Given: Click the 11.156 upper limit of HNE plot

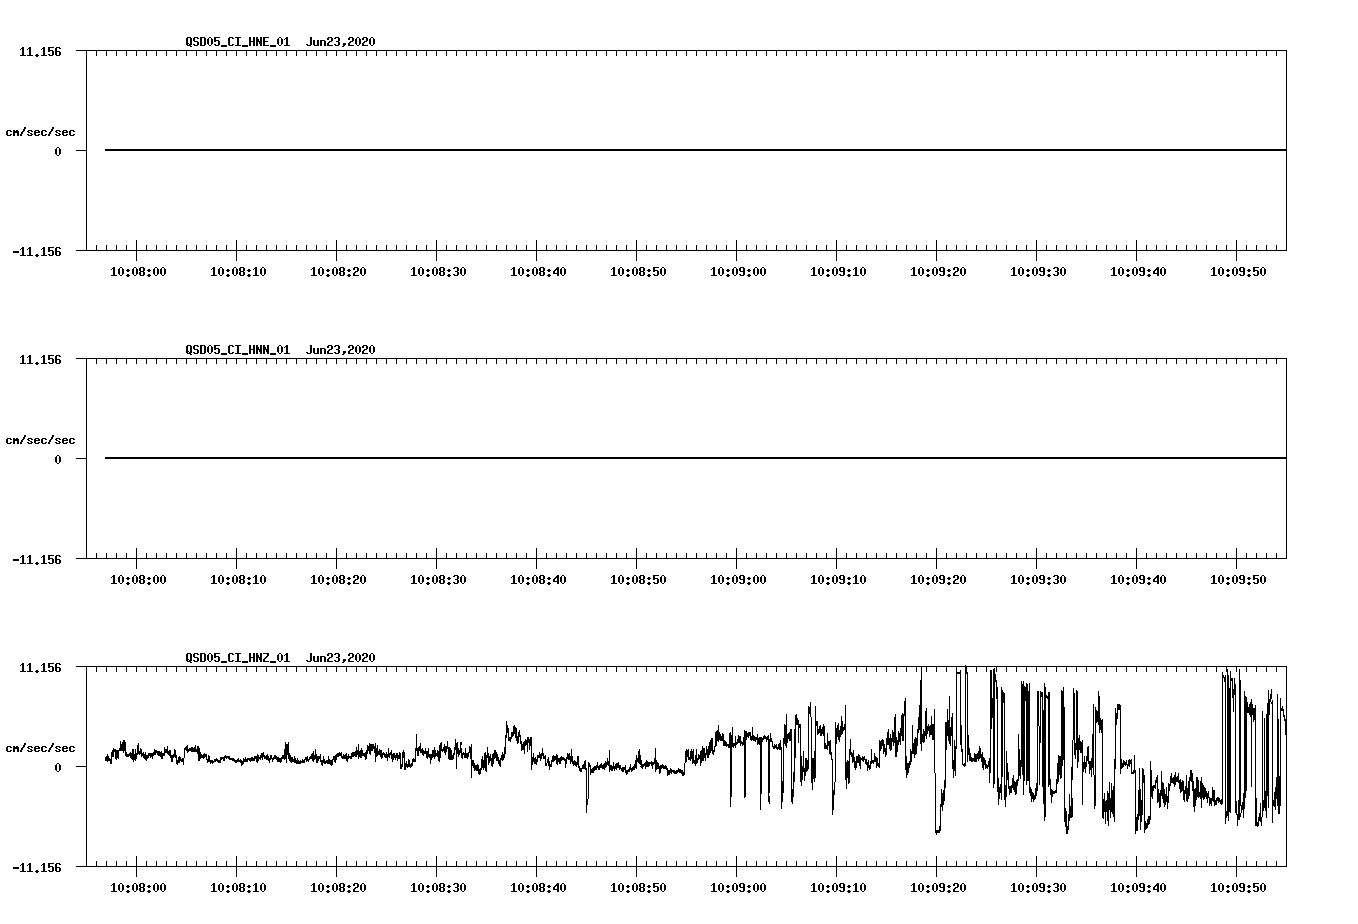Looking at the screenshot, I should coord(40,51).
